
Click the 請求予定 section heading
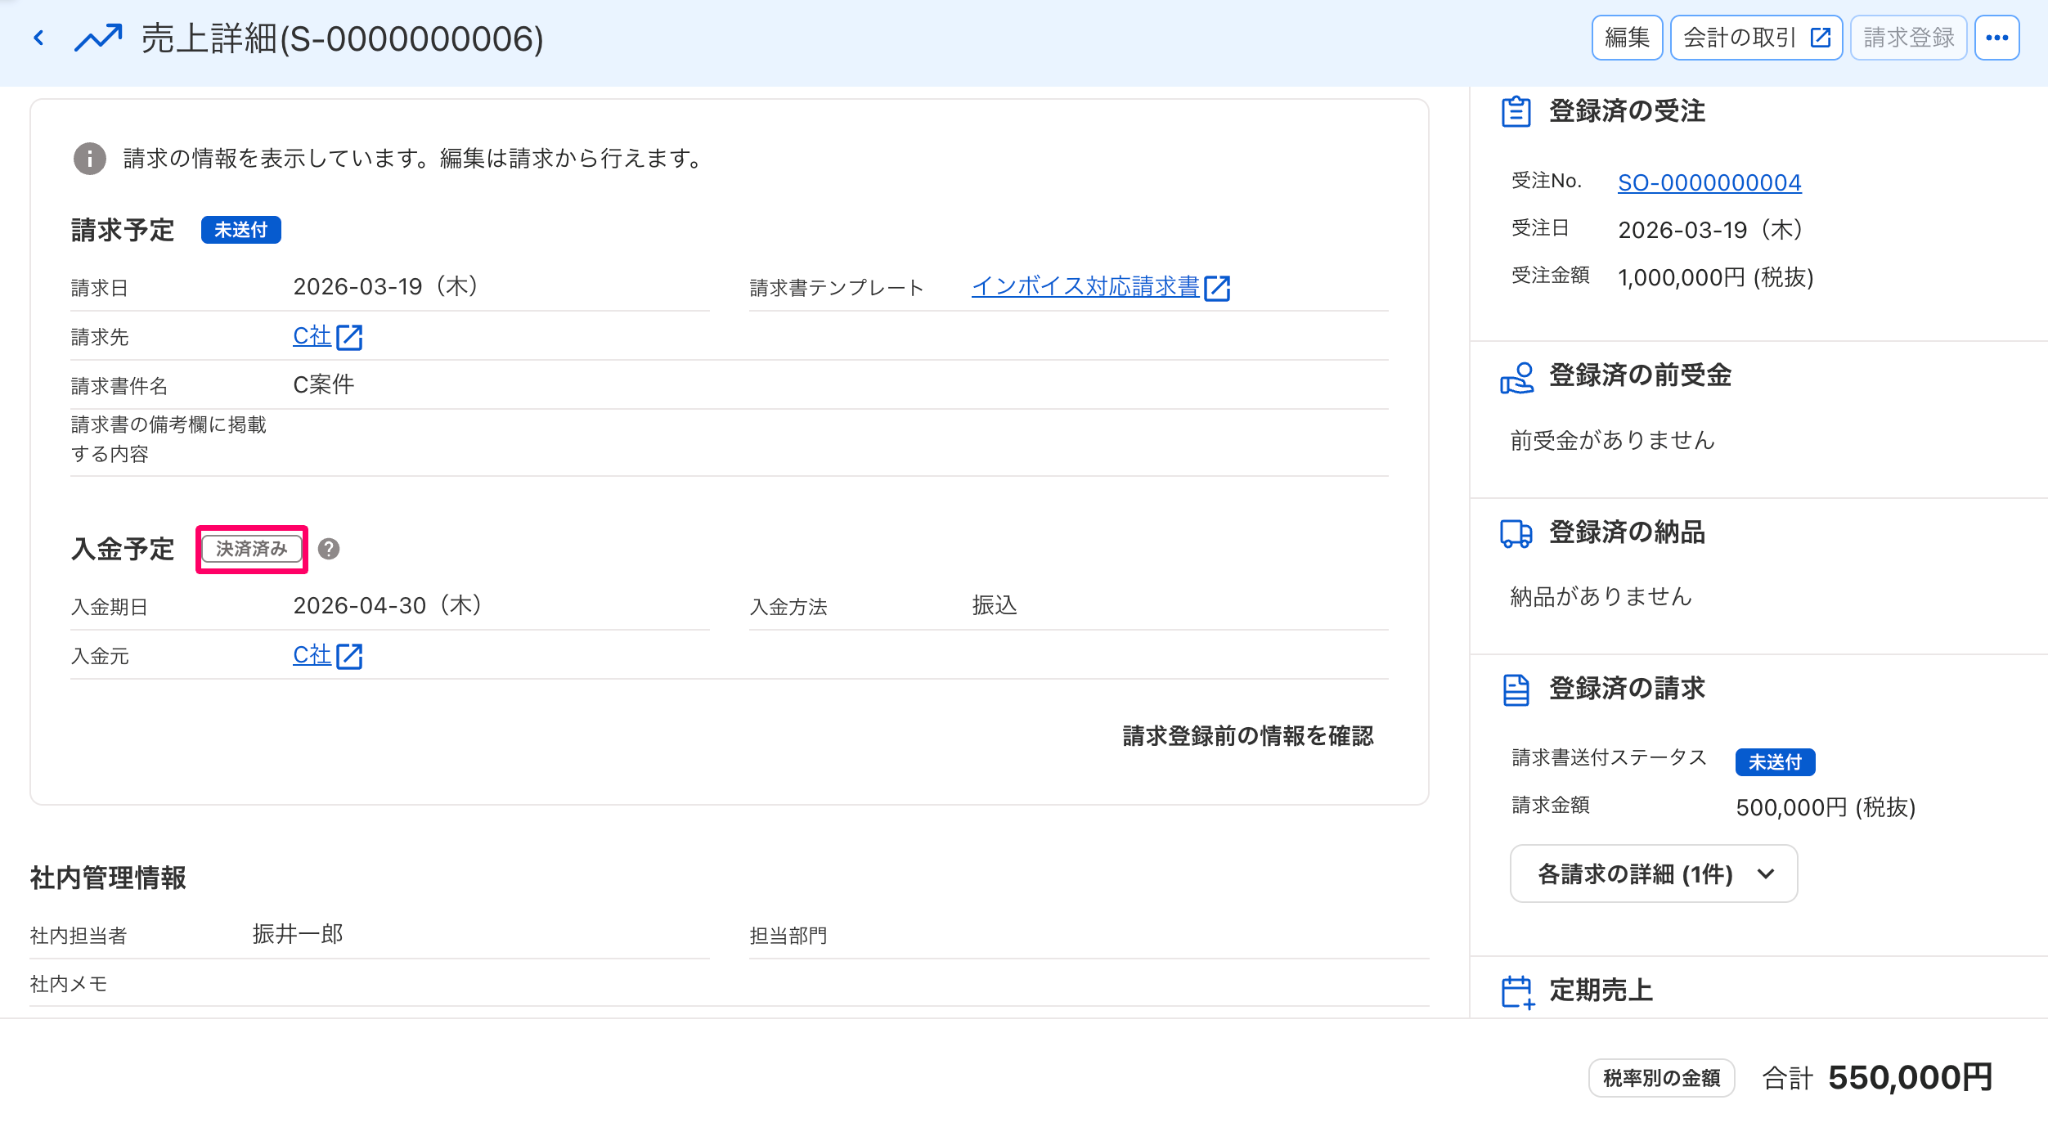(x=122, y=230)
